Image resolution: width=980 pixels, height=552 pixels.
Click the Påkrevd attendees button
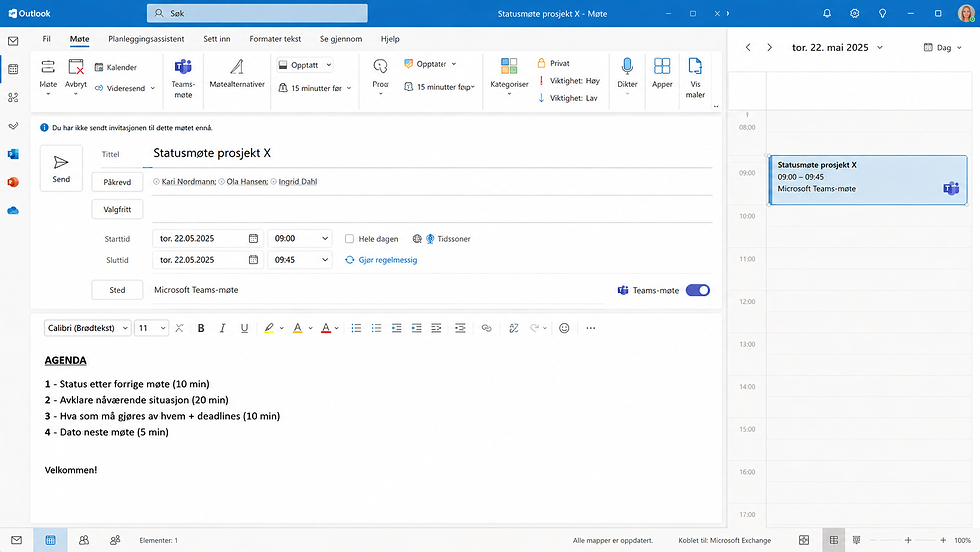pyautogui.click(x=118, y=182)
